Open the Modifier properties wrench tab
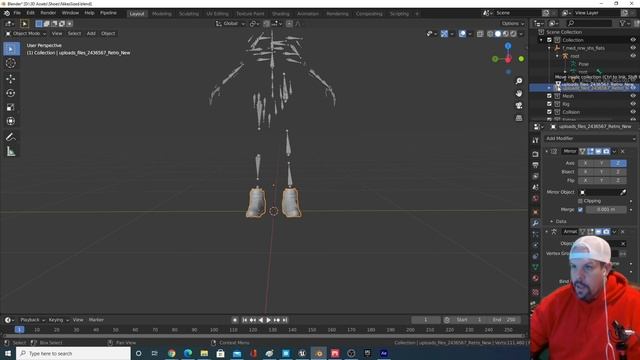The height and width of the screenshot is (360, 640). pyautogui.click(x=535, y=223)
